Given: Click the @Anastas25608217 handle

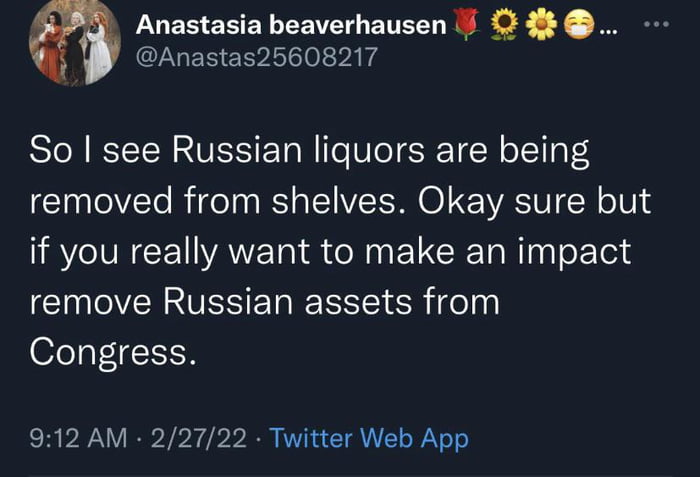Looking at the screenshot, I should [x=255, y=57].
